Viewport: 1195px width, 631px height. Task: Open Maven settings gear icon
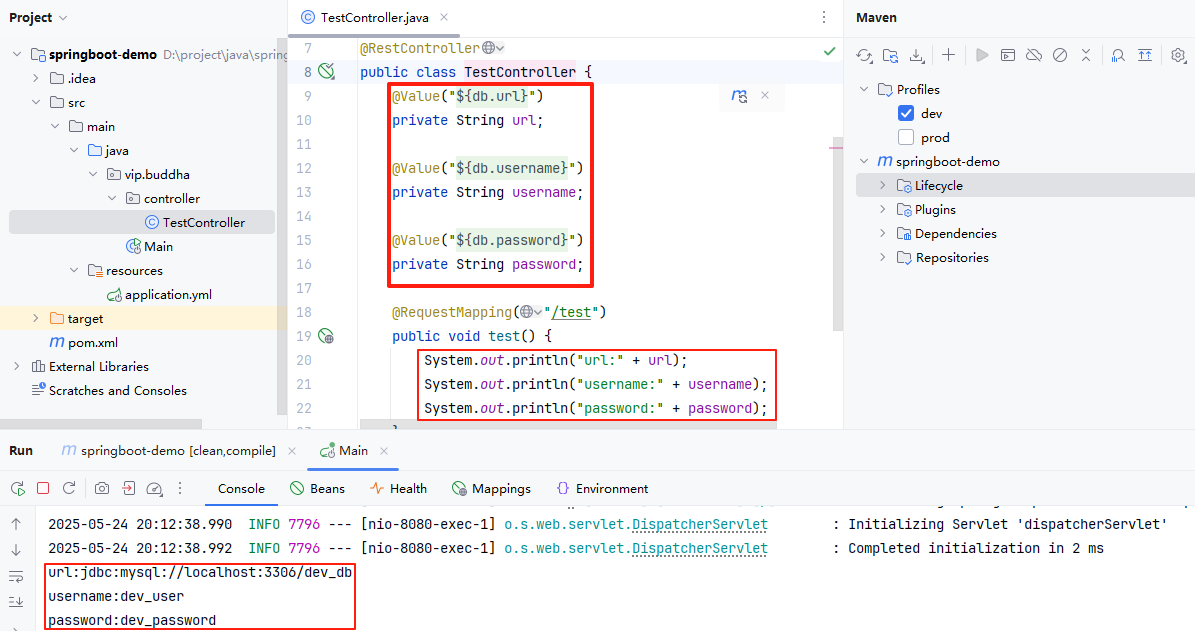pos(1178,55)
